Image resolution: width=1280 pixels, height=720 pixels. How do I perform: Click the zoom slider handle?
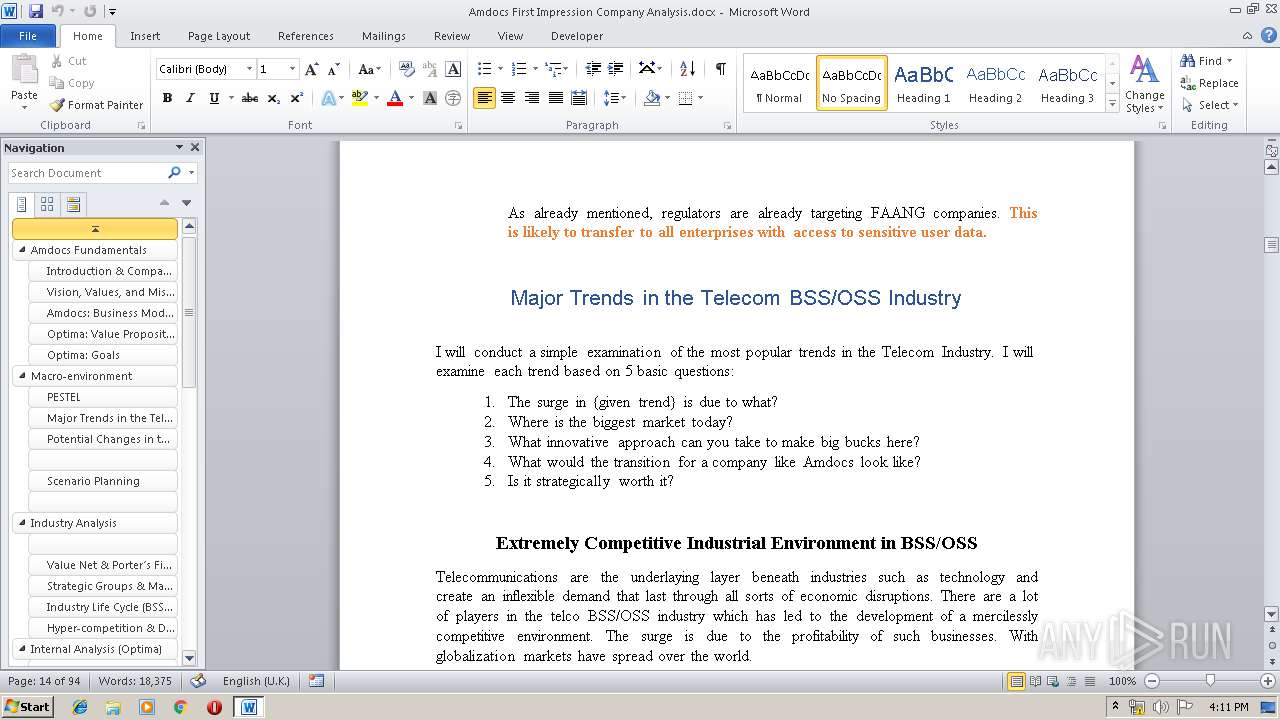click(x=1210, y=681)
